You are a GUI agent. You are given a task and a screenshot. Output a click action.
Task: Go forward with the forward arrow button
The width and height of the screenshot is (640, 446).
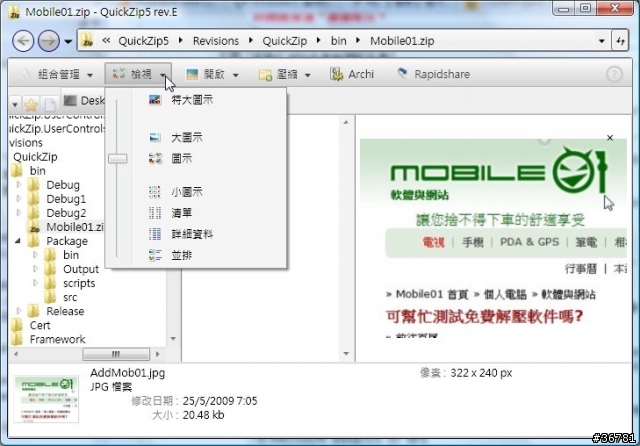pos(49,41)
